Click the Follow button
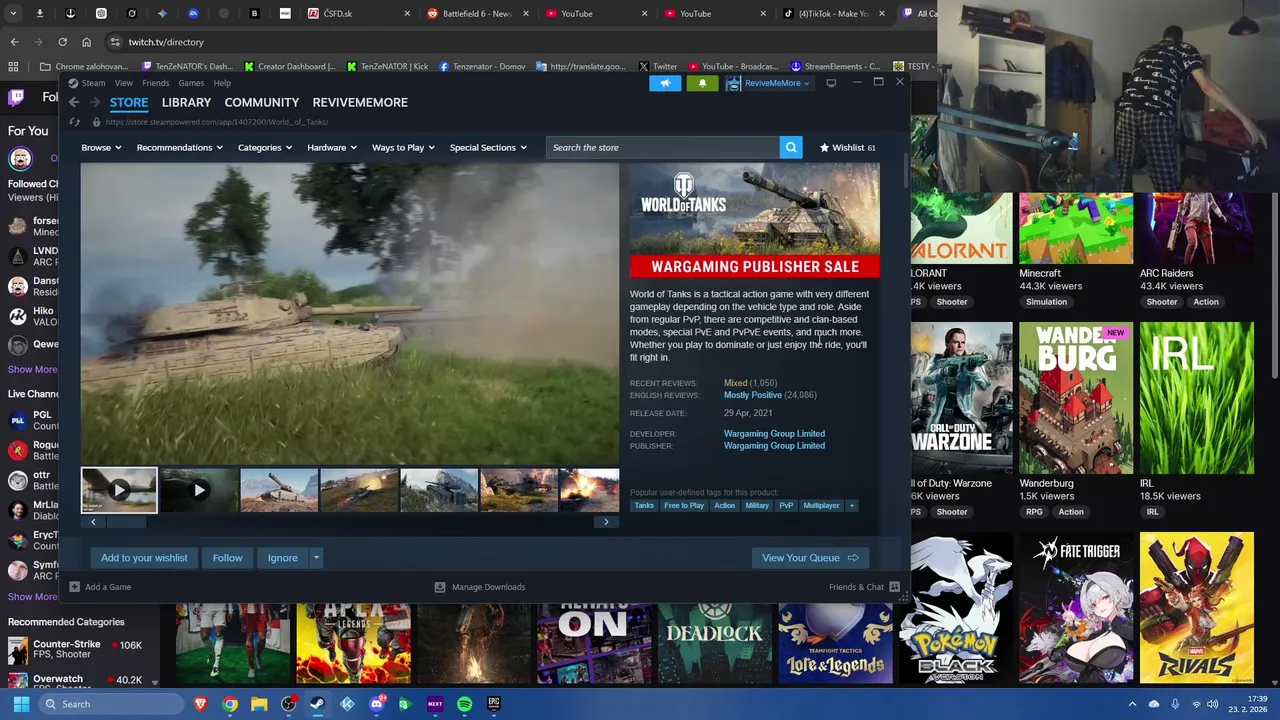The image size is (1280, 720). pos(227,558)
